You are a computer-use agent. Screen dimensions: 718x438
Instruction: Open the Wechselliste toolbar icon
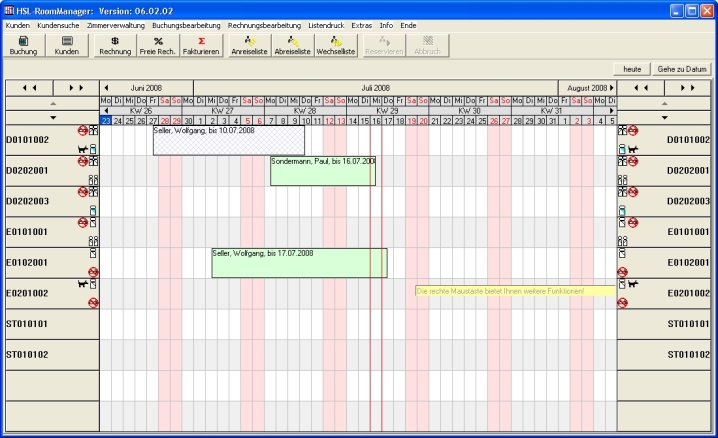tap(336, 44)
